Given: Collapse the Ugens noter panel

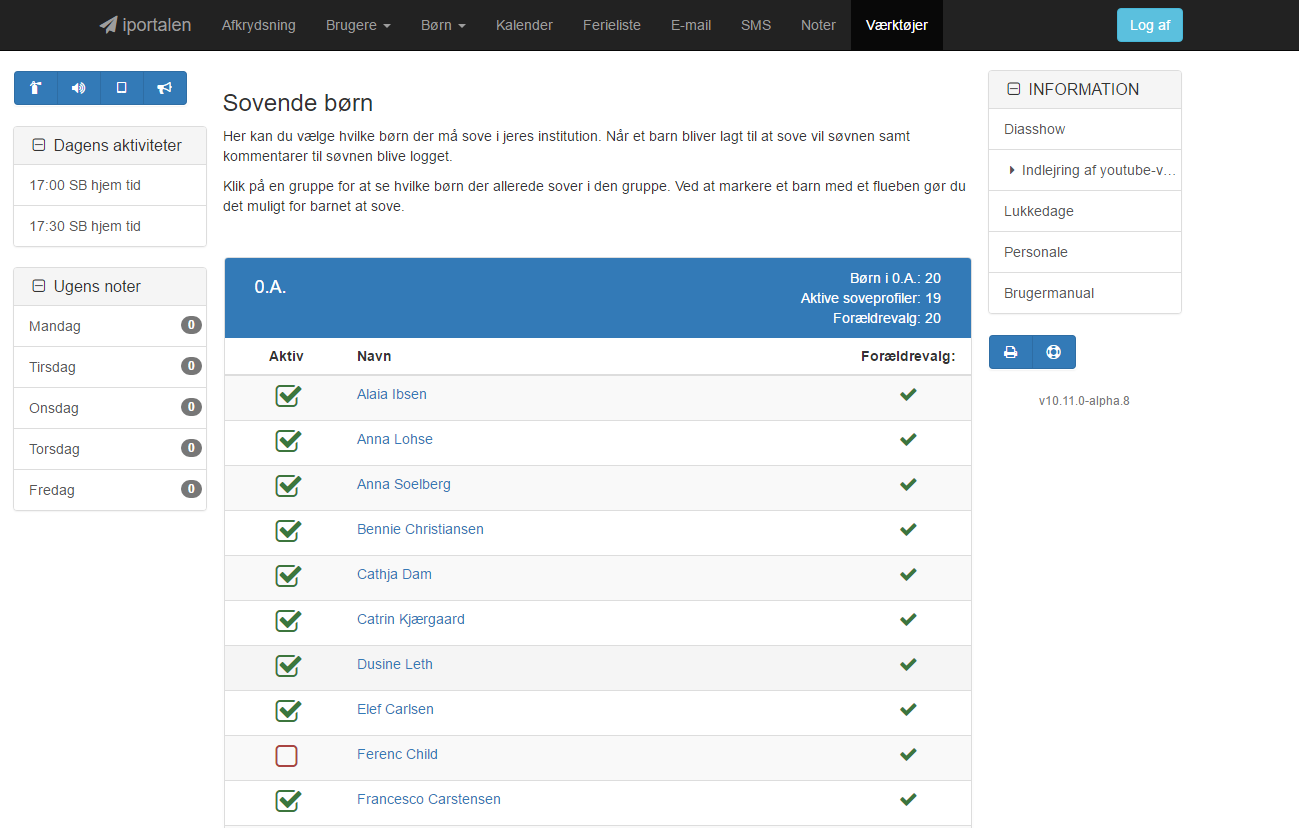Looking at the screenshot, I should point(39,287).
